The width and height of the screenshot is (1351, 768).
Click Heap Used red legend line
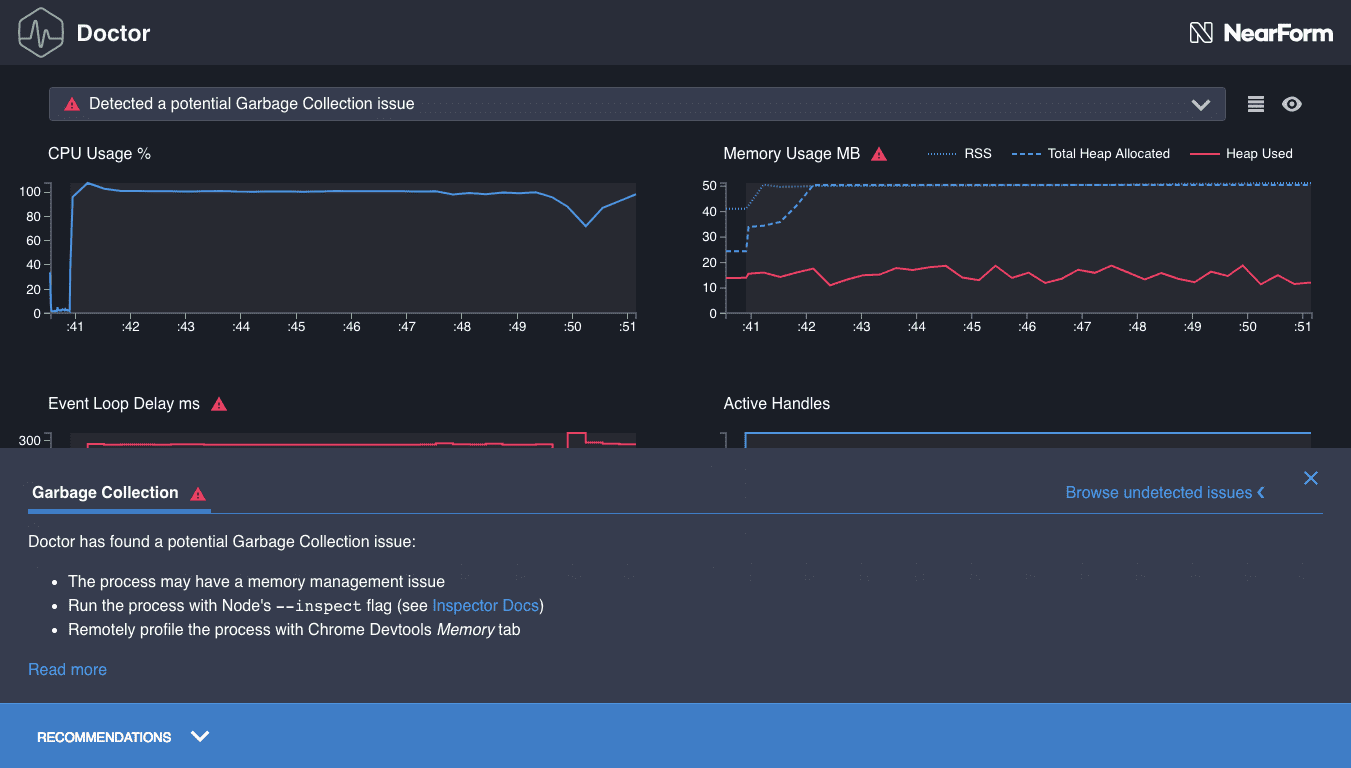point(1205,154)
